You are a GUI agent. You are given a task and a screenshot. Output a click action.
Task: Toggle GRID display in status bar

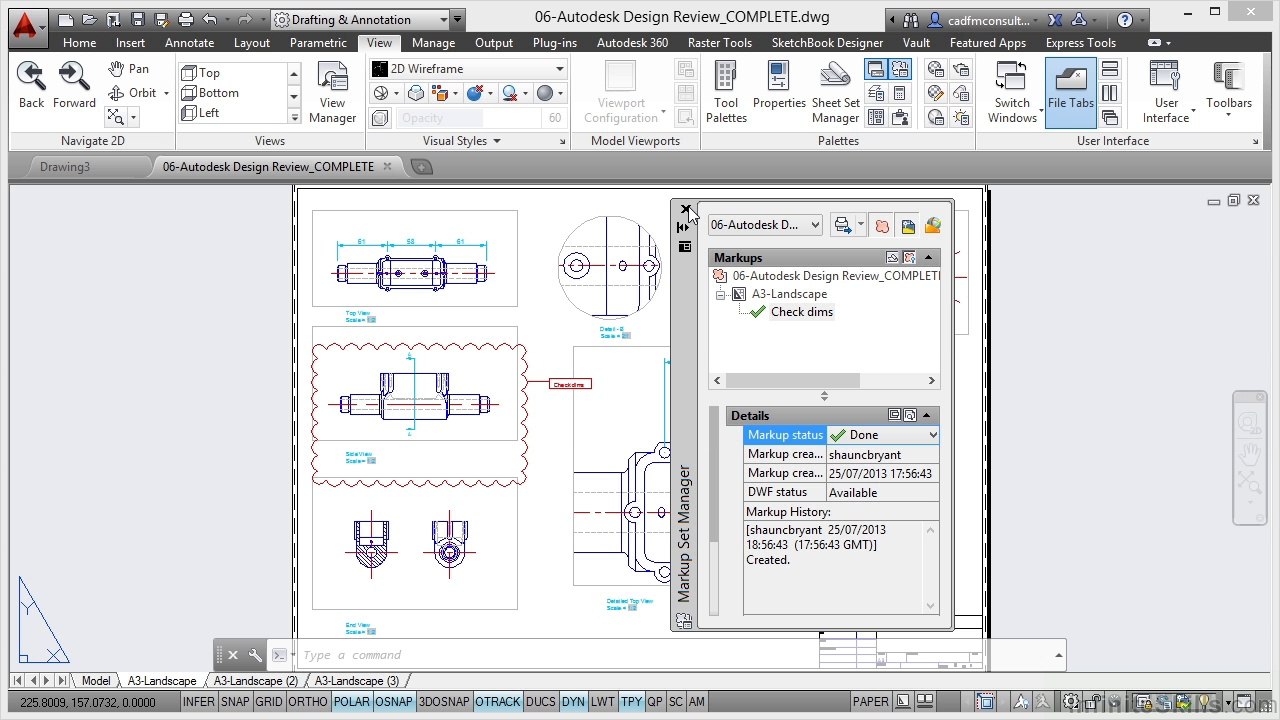[268, 702]
